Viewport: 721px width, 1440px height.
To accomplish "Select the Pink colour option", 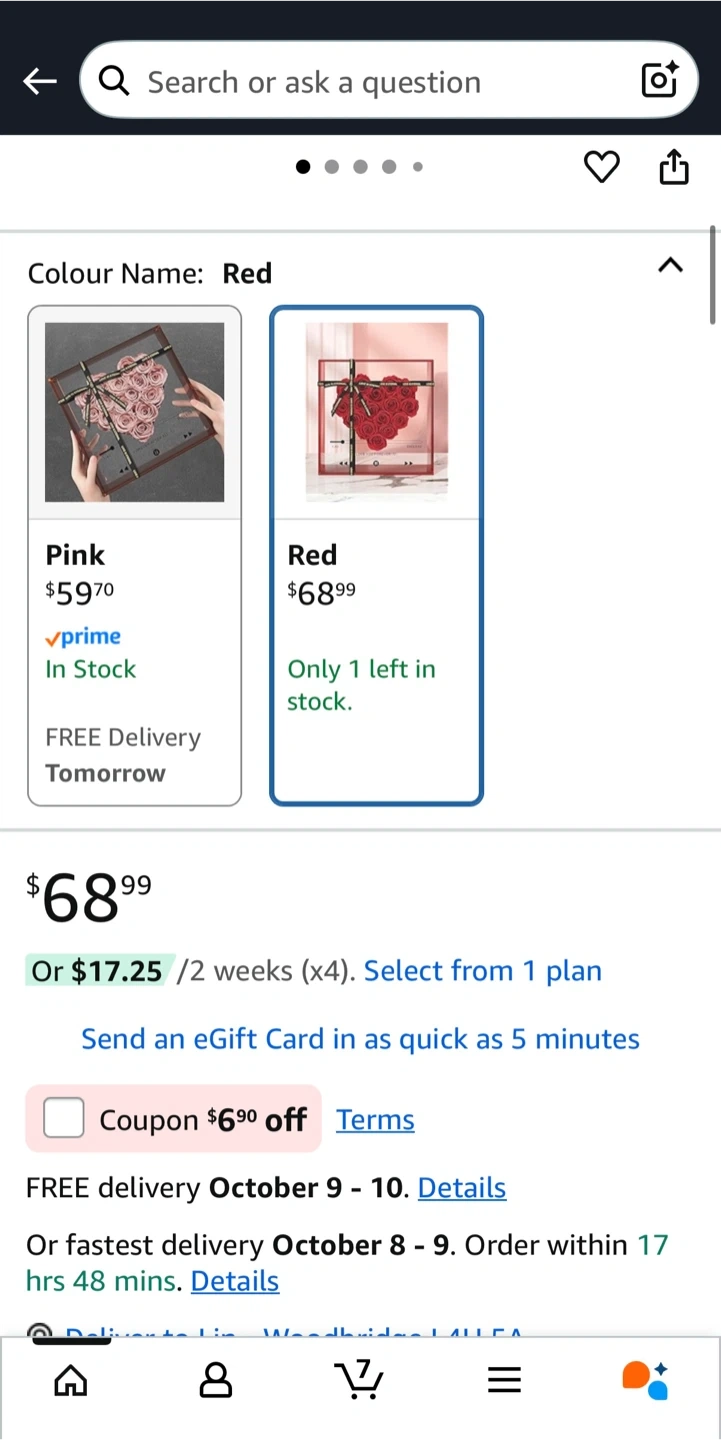I will click(135, 555).
